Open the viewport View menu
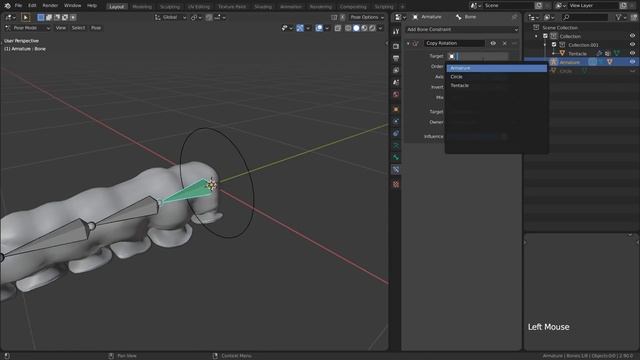 point(60,28)
